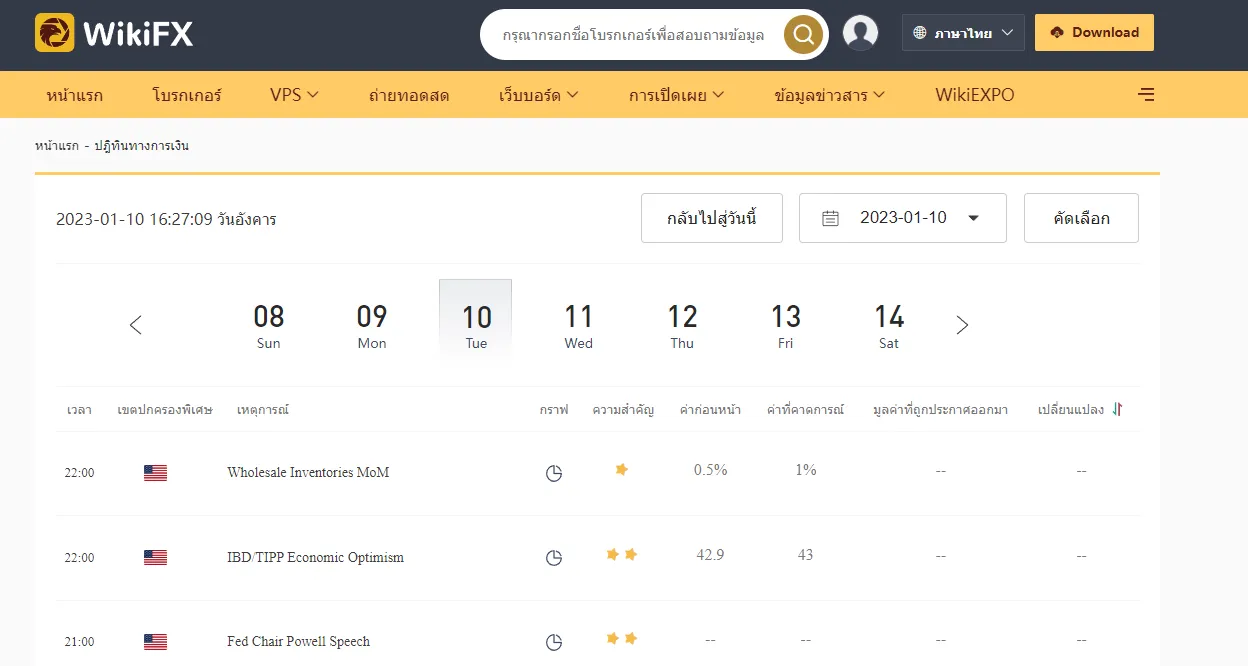Select day 08 Sun
Screen dimensions: 1248x666
(269, 325)
